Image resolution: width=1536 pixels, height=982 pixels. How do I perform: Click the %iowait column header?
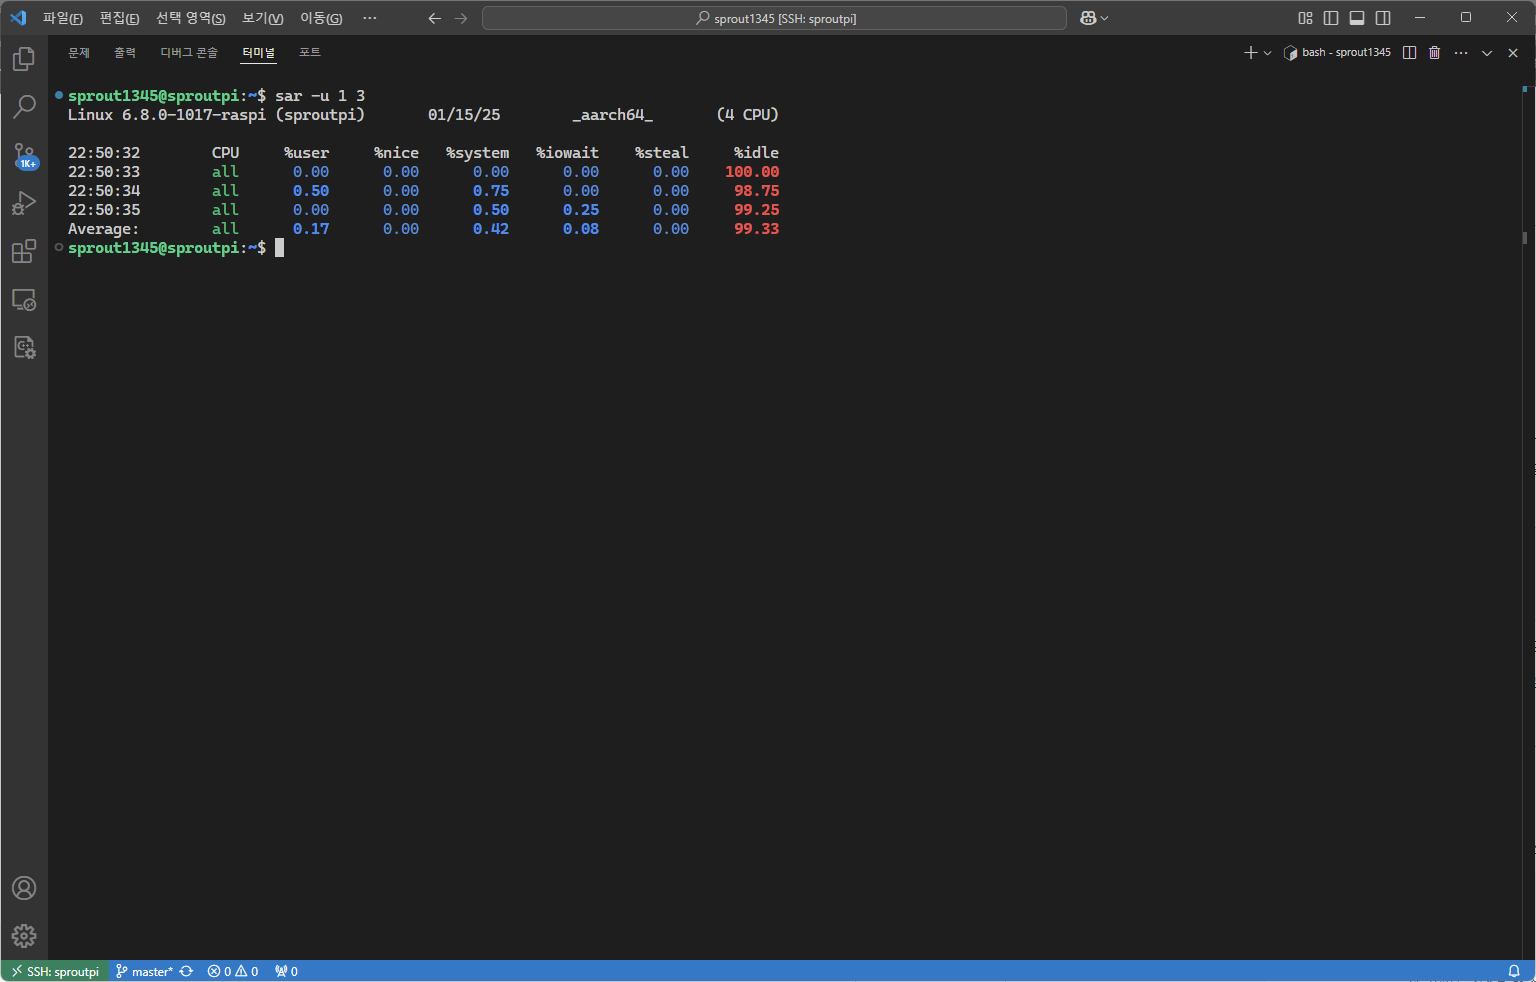(x=567, y=153)
